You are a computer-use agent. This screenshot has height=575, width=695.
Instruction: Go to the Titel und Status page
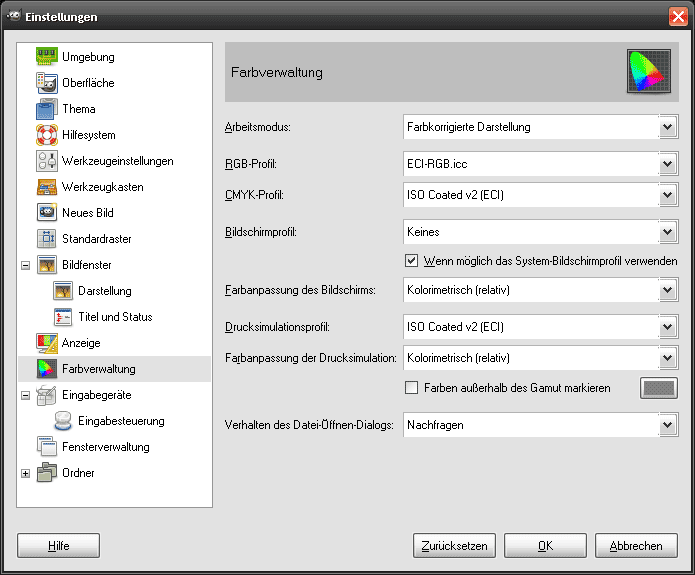tap(115, 317)
